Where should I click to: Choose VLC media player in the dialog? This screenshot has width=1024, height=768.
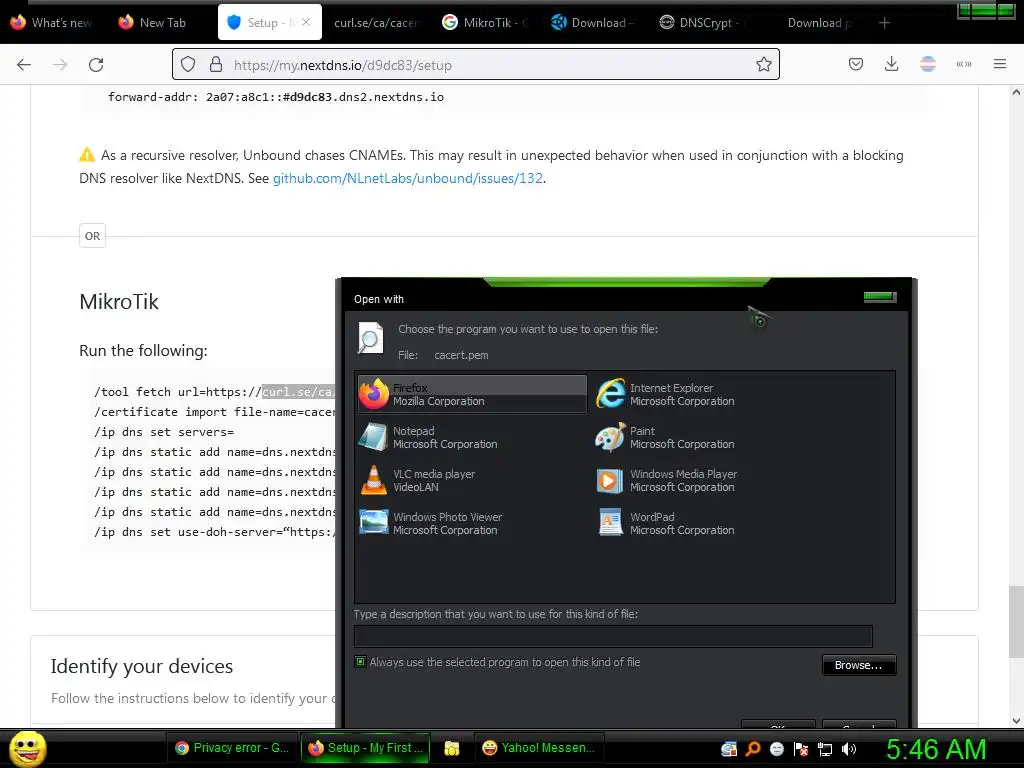click(418, 480)
